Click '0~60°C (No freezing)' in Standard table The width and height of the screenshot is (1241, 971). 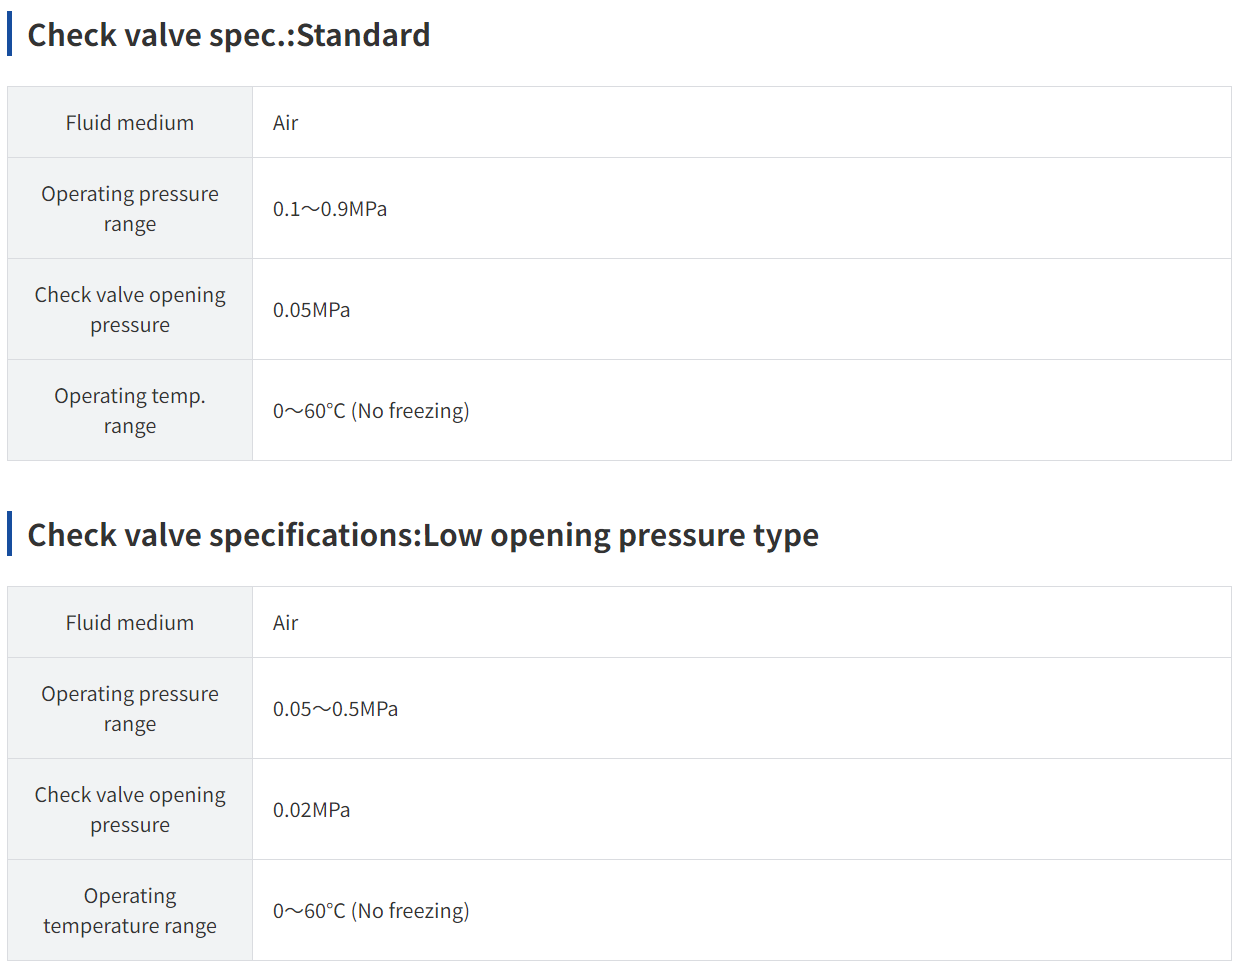[x=371, y=411]
